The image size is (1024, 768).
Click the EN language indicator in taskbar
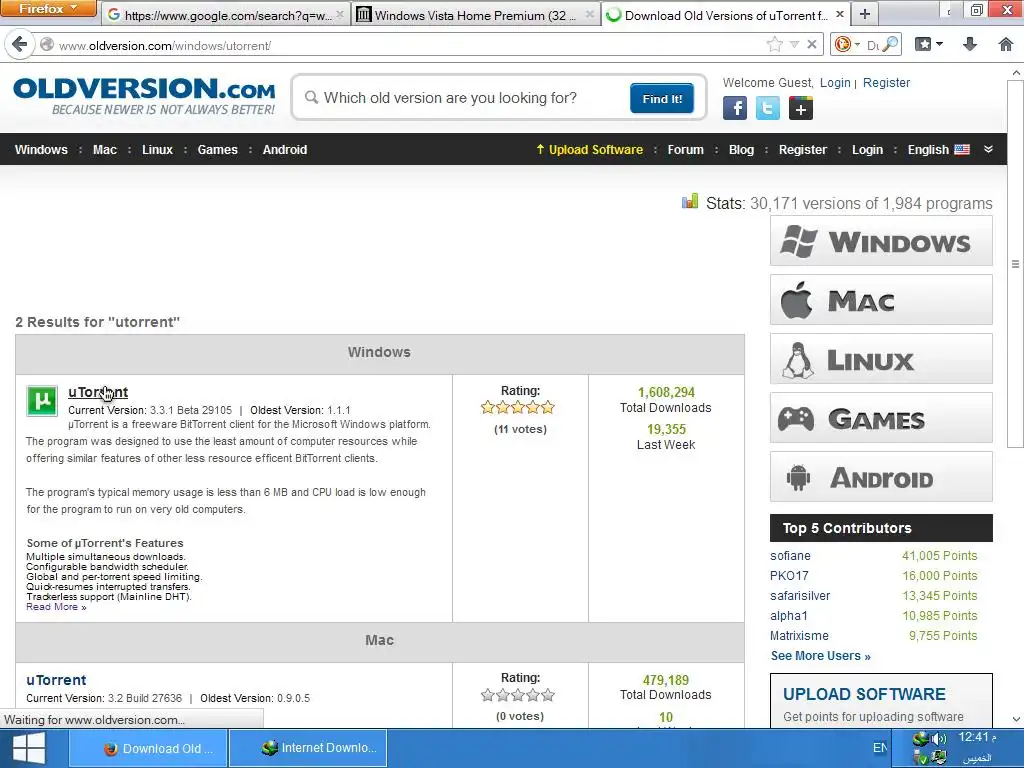coord(880,748)
